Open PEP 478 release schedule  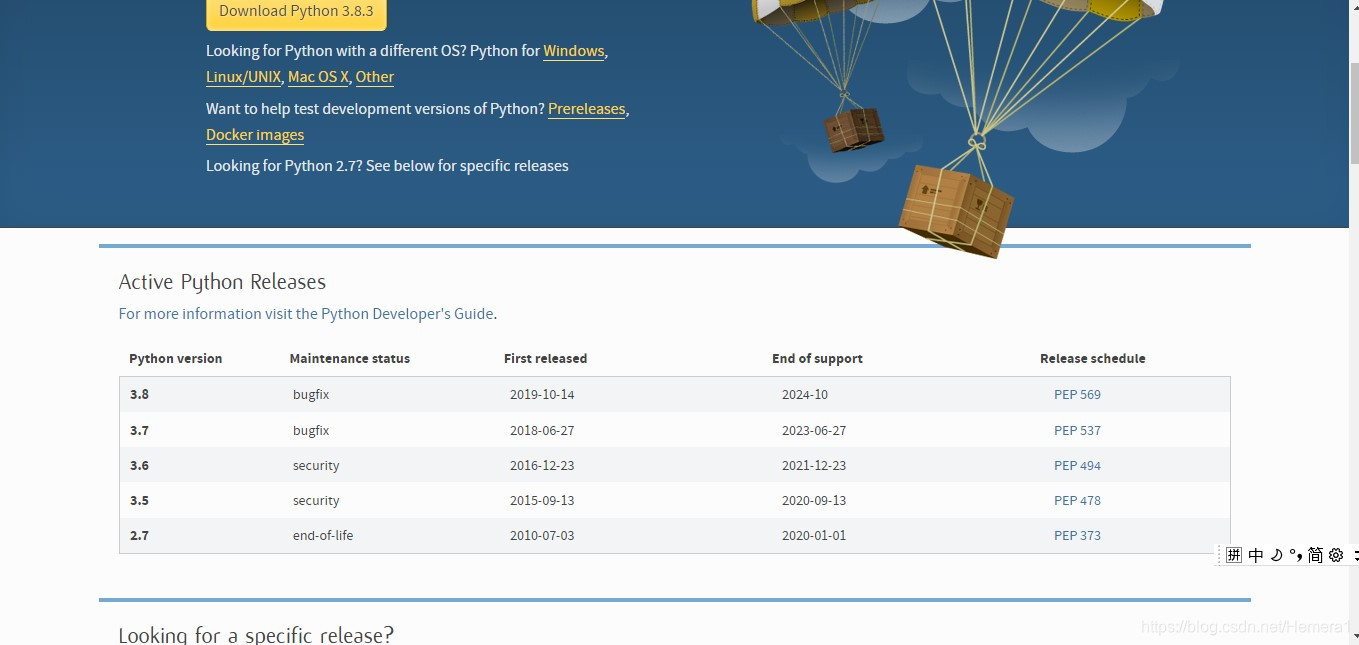pyautogui.click(x=1077, y=501)
